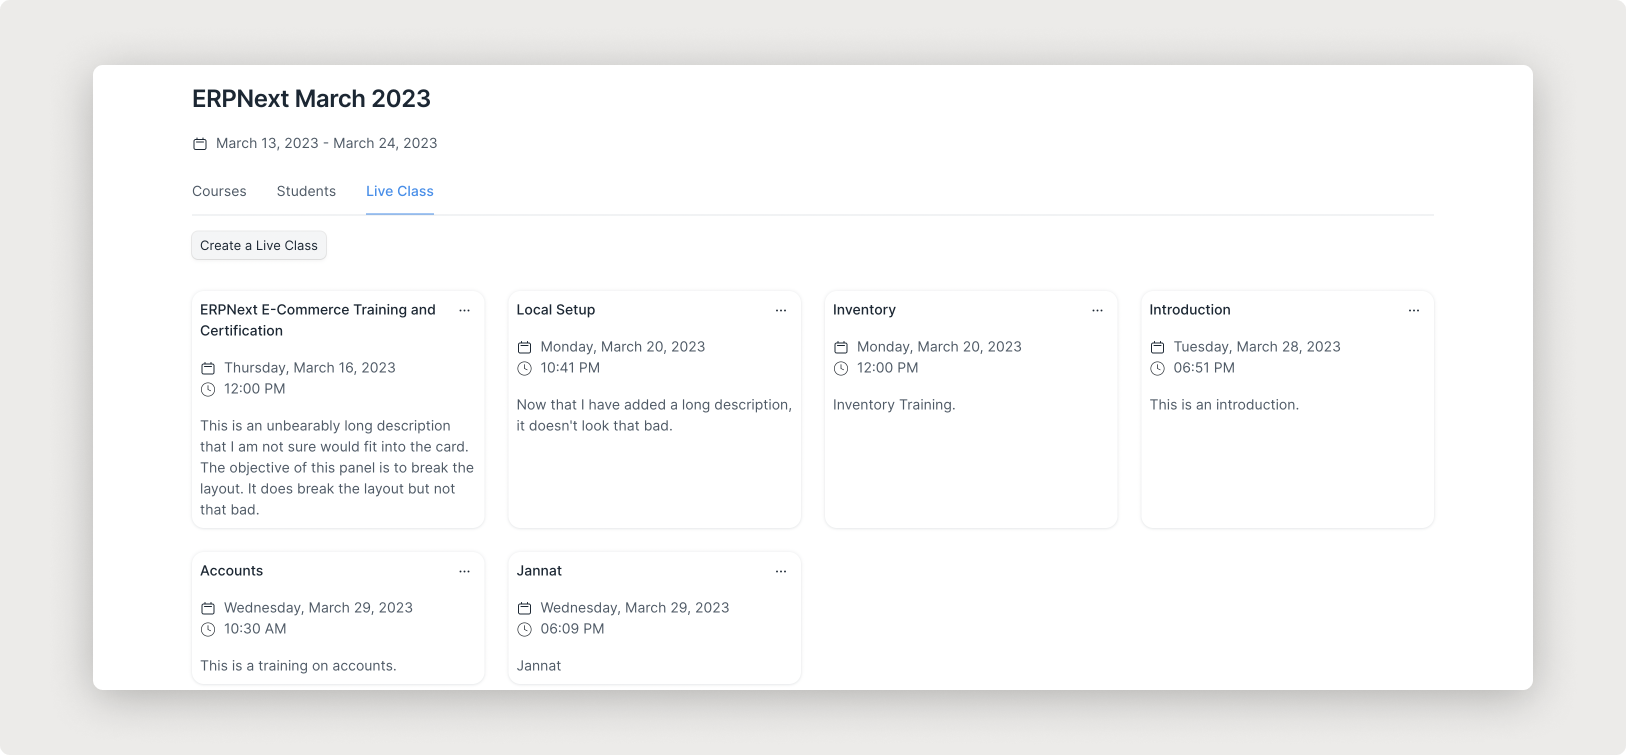Viewport: 1626px width, 755px height.
Task: Click calendar icon beside March 13, 2023 date range
Action: click(200, 144)
